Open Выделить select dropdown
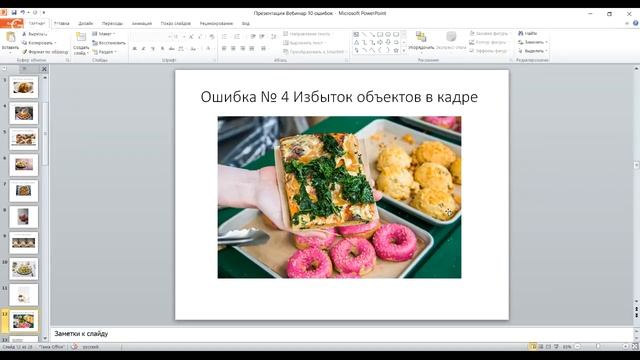Screen dimensions: 640x360 pyautogui.click(x=533, y=51)
